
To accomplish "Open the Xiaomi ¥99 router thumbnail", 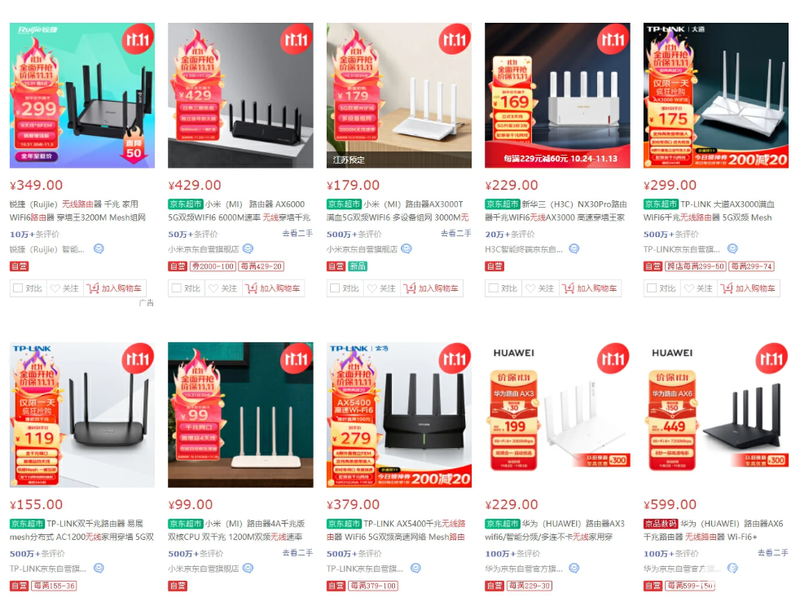I will coord(241,415).
